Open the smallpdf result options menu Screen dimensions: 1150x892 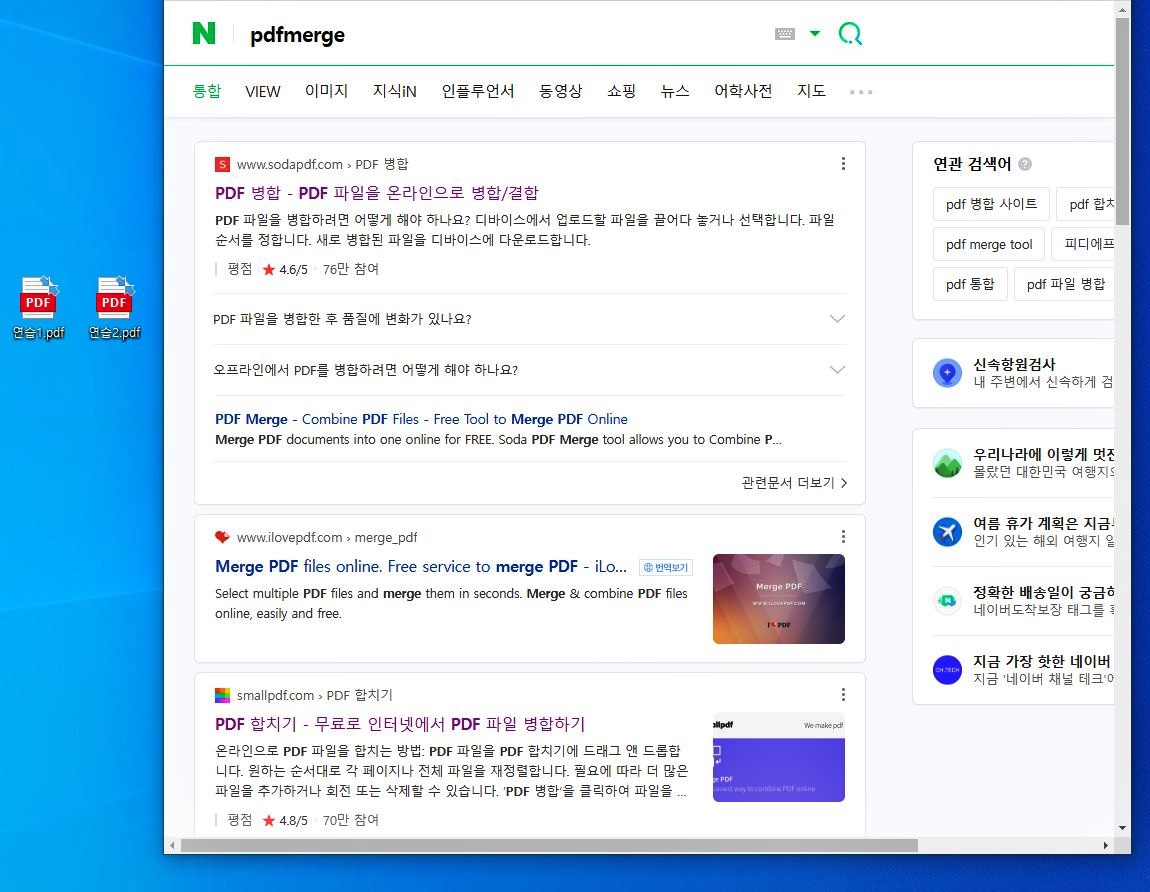[x=843, y=695]
